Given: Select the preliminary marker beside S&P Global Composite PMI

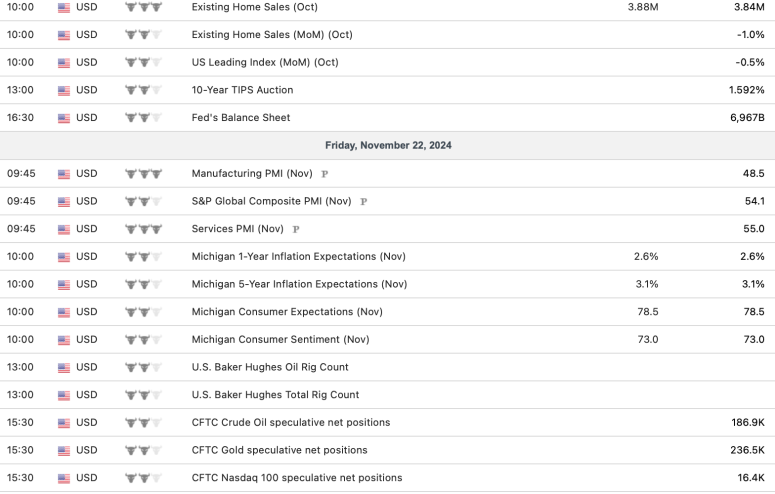Looking at the screenshot, I should pos(363,201).
